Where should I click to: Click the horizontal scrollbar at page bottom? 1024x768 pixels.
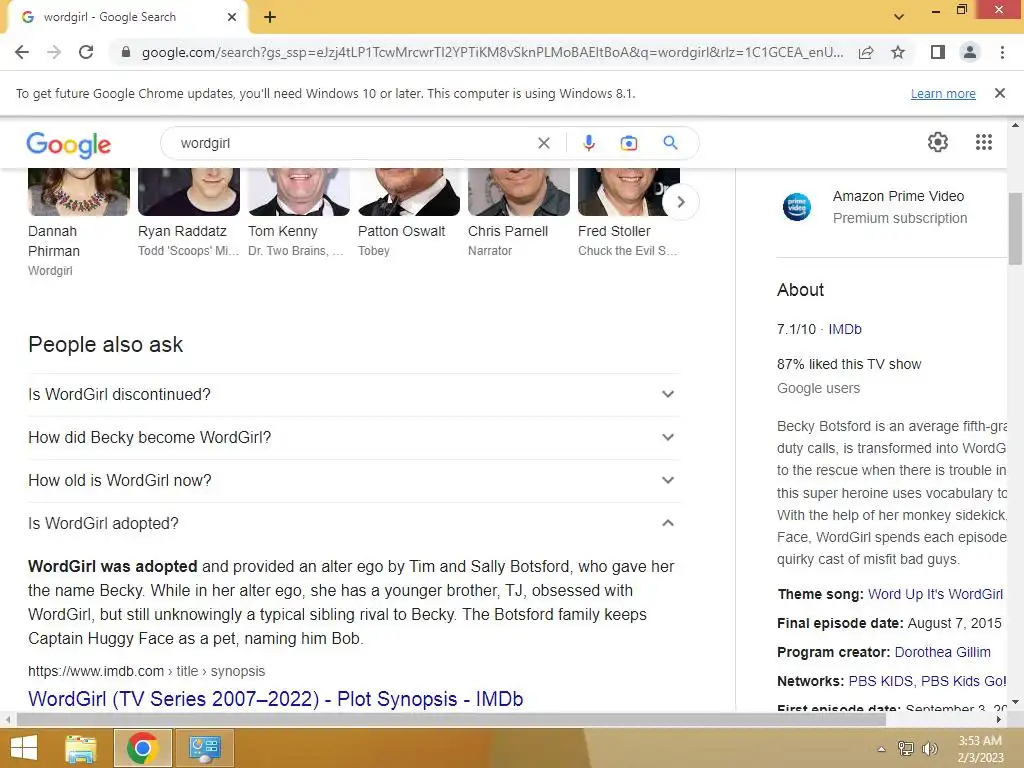451,720
